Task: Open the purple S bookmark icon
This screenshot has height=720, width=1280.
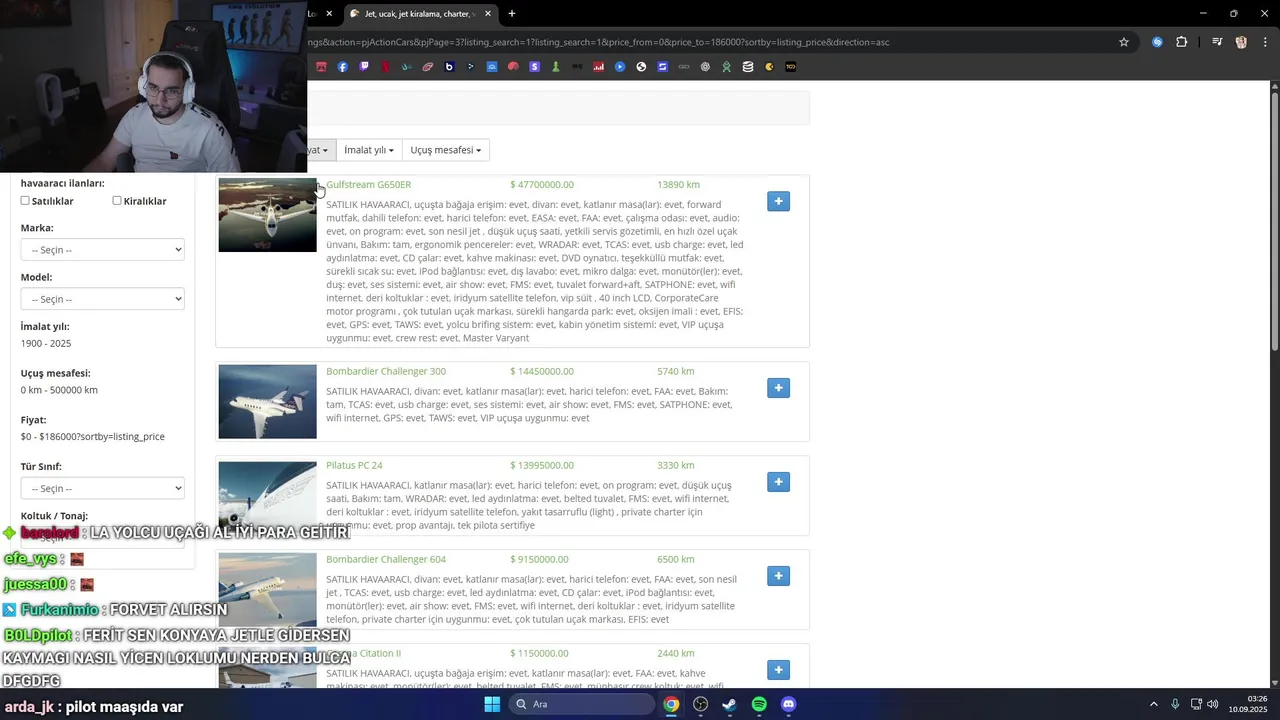Action: (534, 67)
